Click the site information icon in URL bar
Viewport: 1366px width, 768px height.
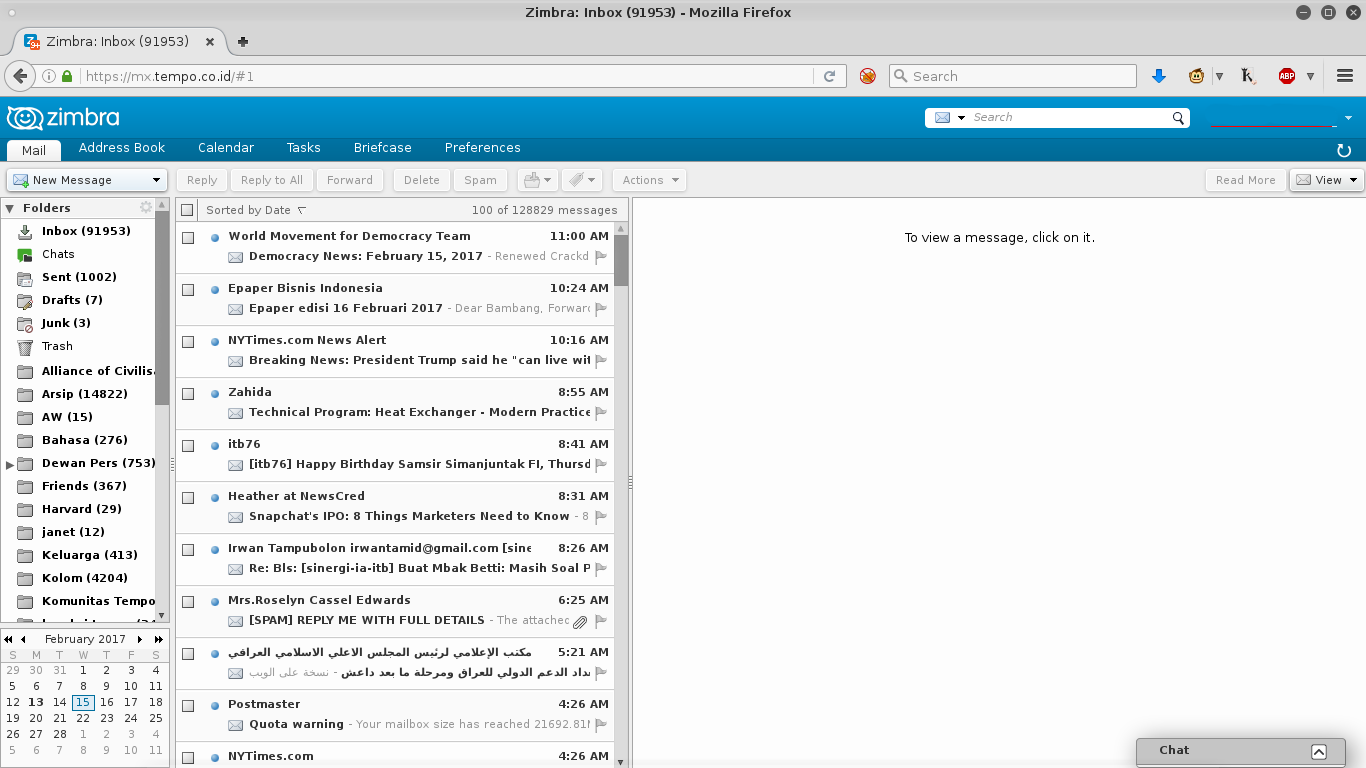[48, 76]
